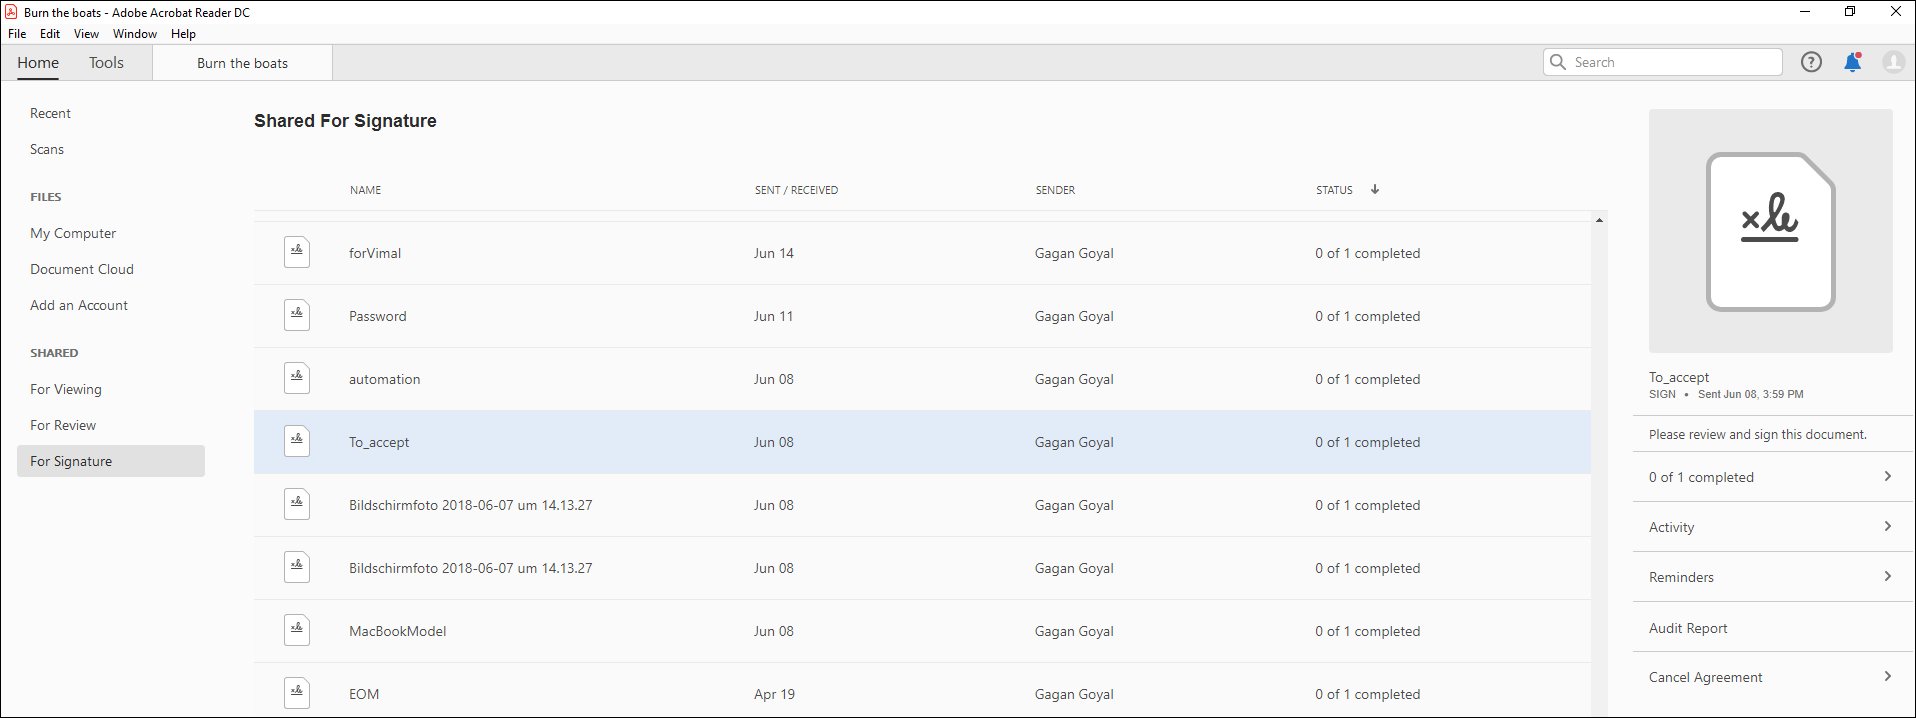
Task: Open the File menu
Action: pyautogui.click(x=17, y=34)
